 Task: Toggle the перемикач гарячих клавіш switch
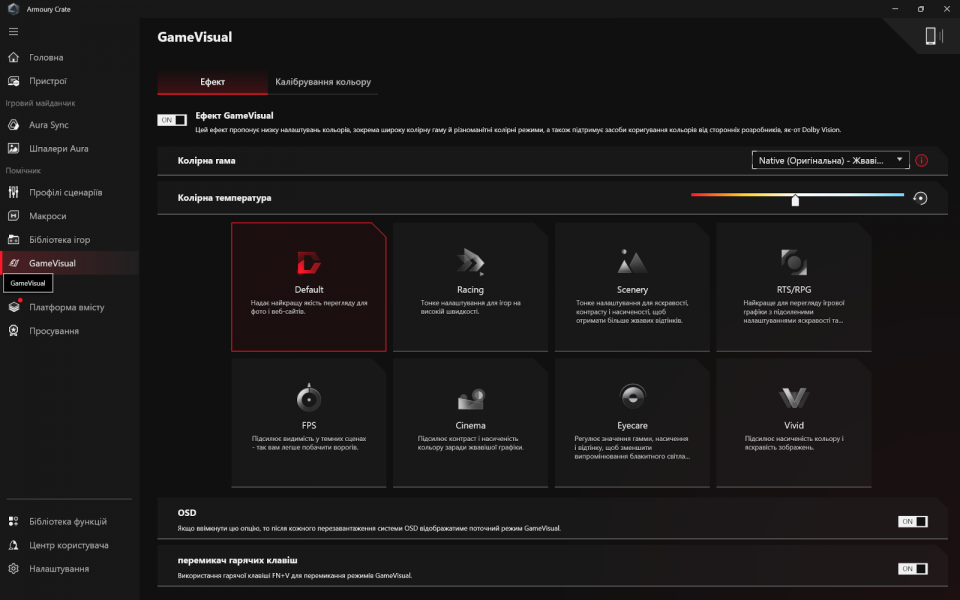tap(913, 569)
